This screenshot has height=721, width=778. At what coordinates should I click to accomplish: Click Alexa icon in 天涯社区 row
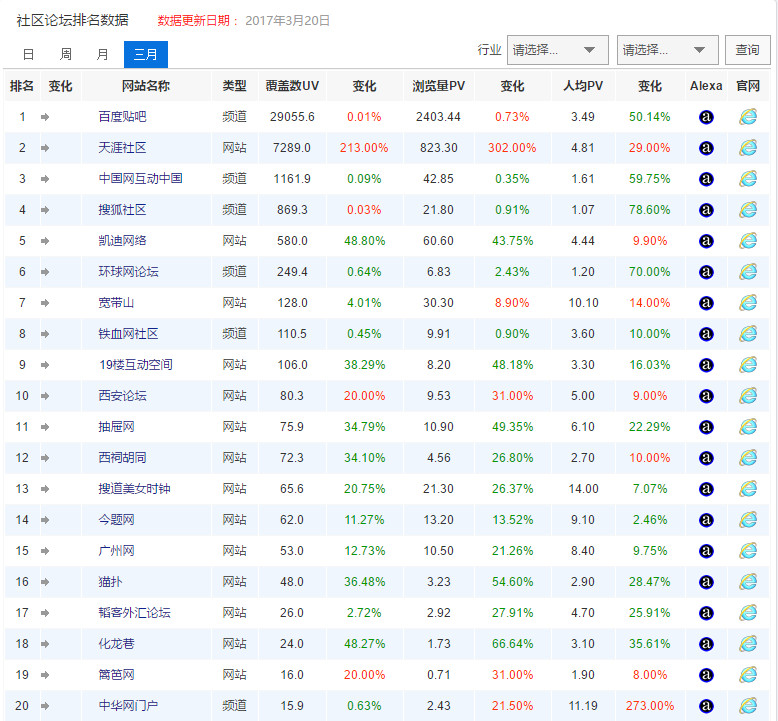point(706,148)
